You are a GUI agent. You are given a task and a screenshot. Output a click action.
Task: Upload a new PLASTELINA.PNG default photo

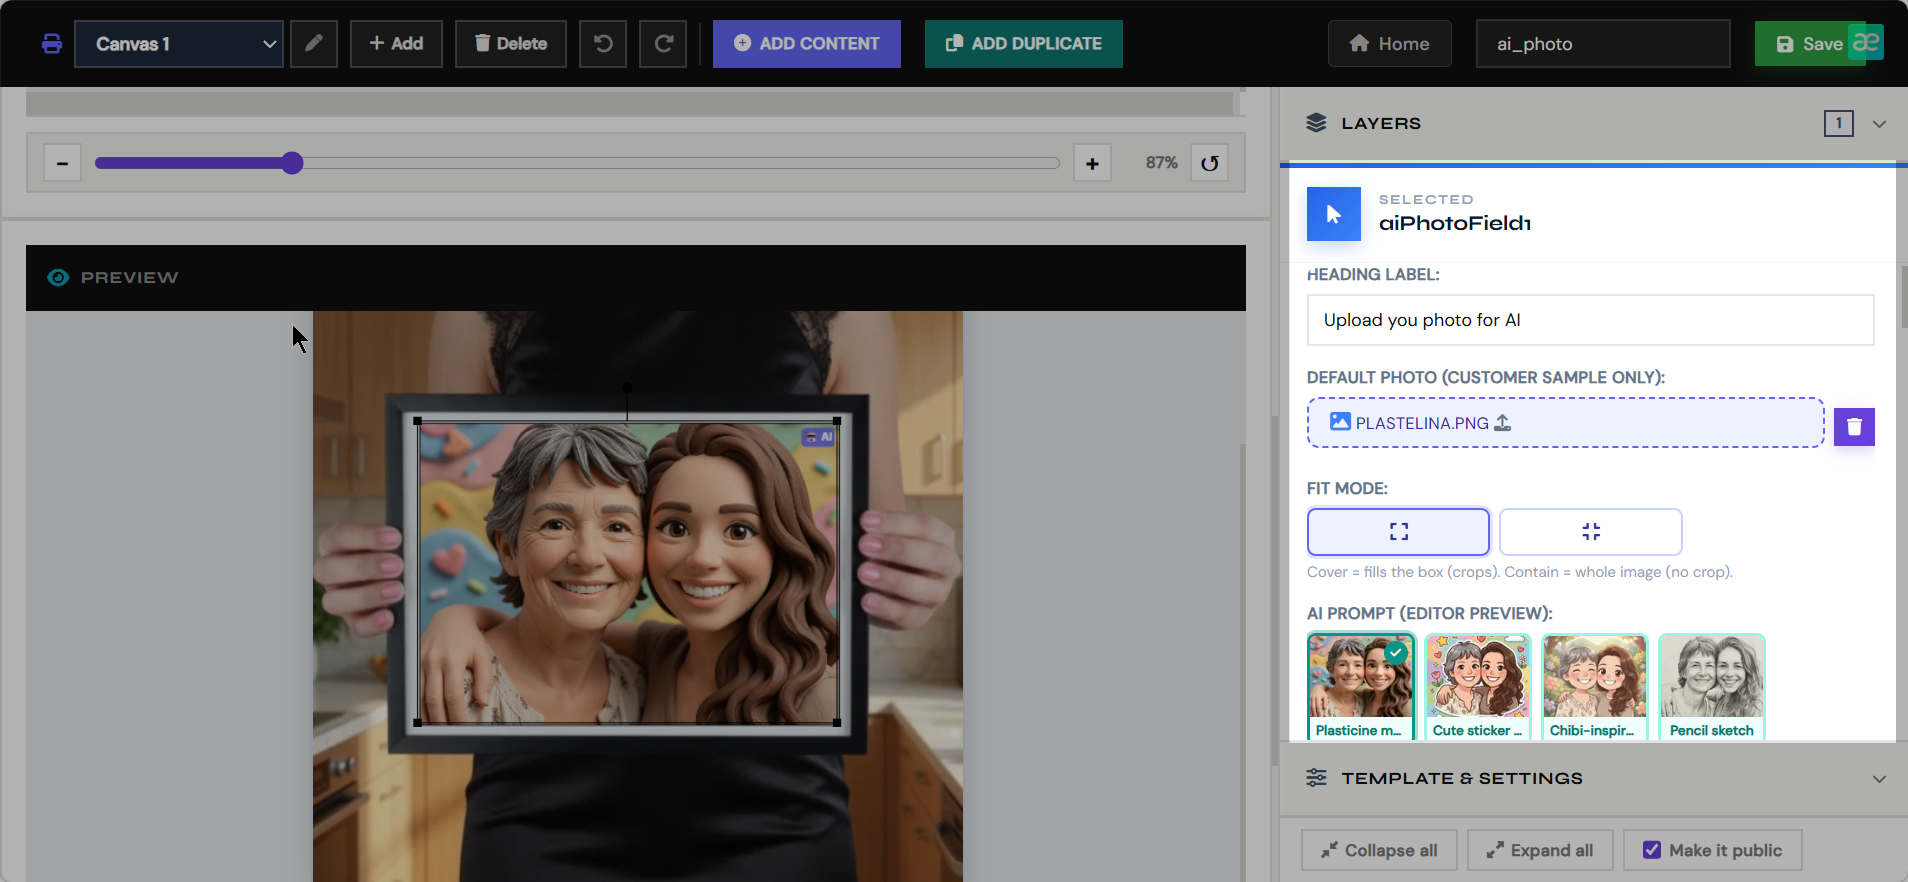pyautogui.click(x=1565, y=423)
